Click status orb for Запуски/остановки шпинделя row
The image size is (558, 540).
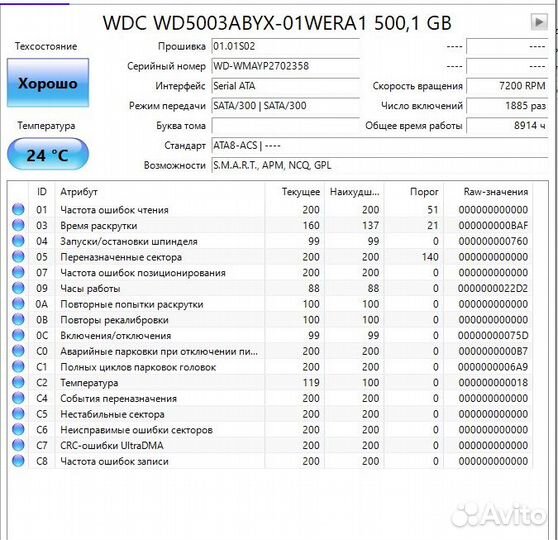click(x=18, y=241)
